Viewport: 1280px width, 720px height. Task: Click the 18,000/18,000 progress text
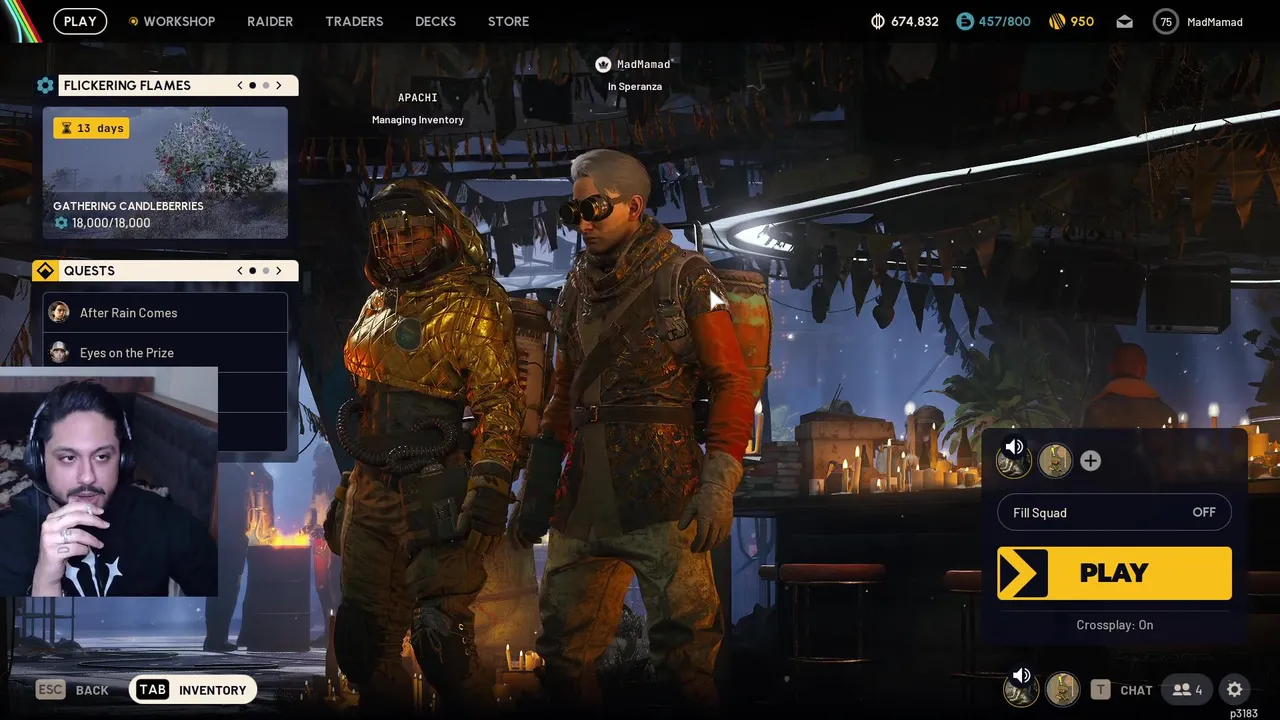[x=110, y=223]
